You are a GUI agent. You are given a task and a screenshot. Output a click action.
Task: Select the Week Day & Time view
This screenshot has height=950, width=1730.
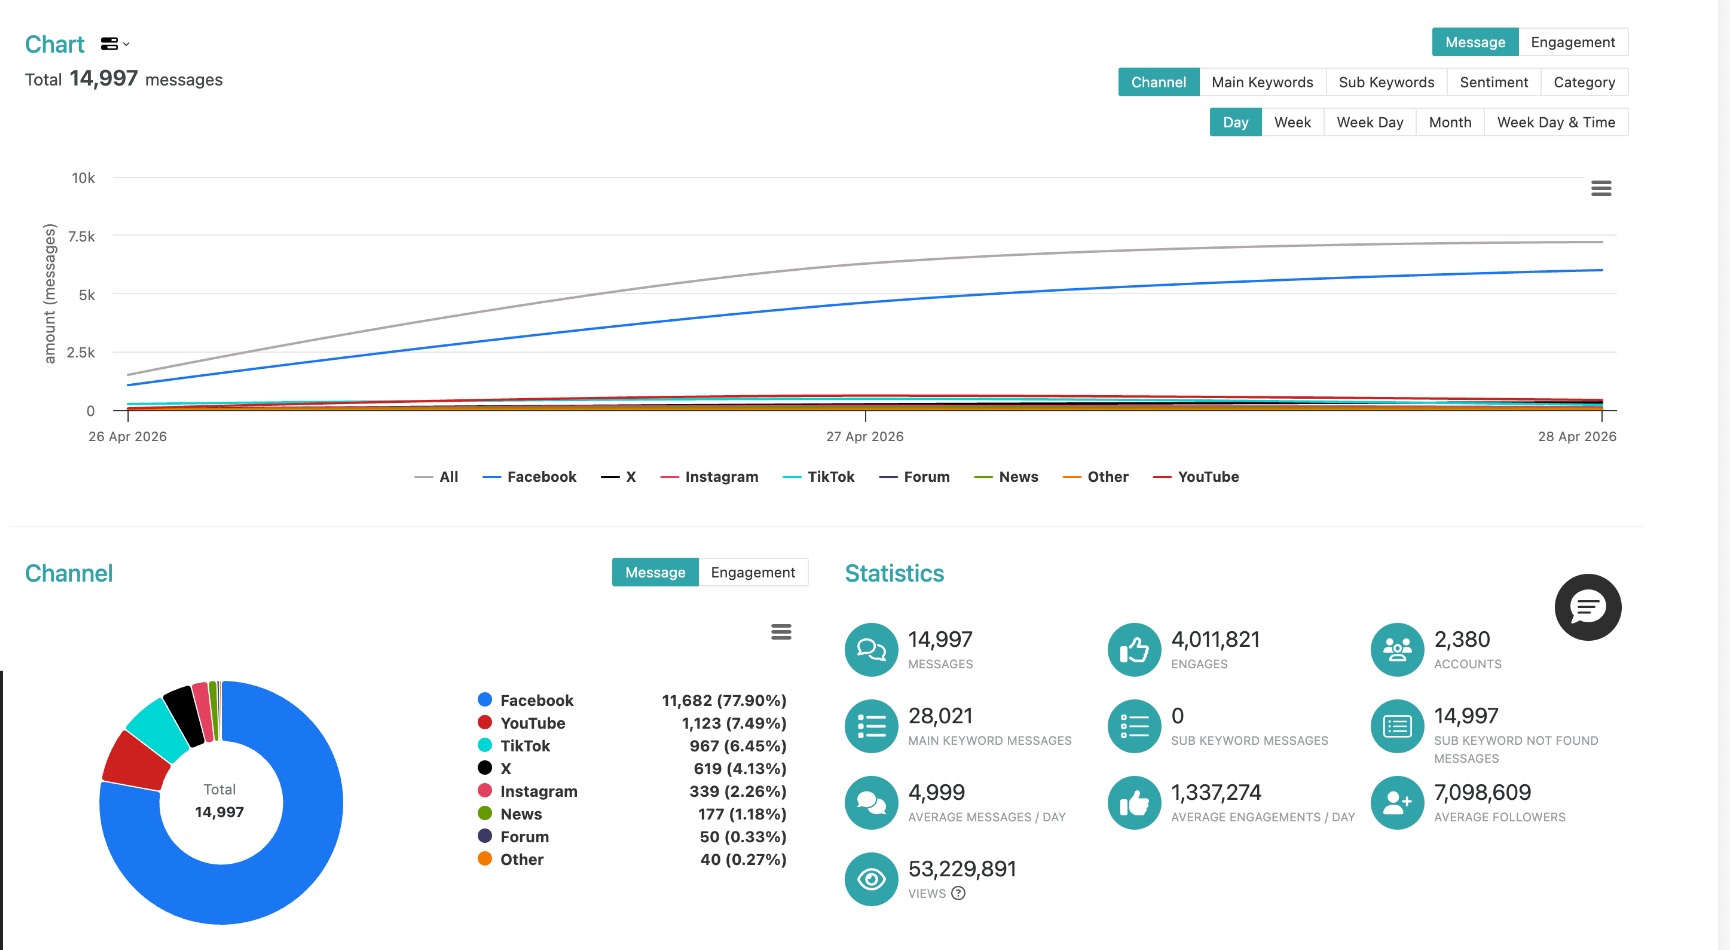tap(1556, 122)
